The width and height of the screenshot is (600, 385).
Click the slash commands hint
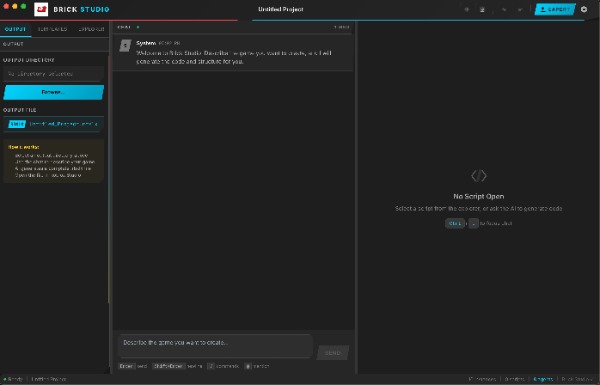tap(223, 366)
